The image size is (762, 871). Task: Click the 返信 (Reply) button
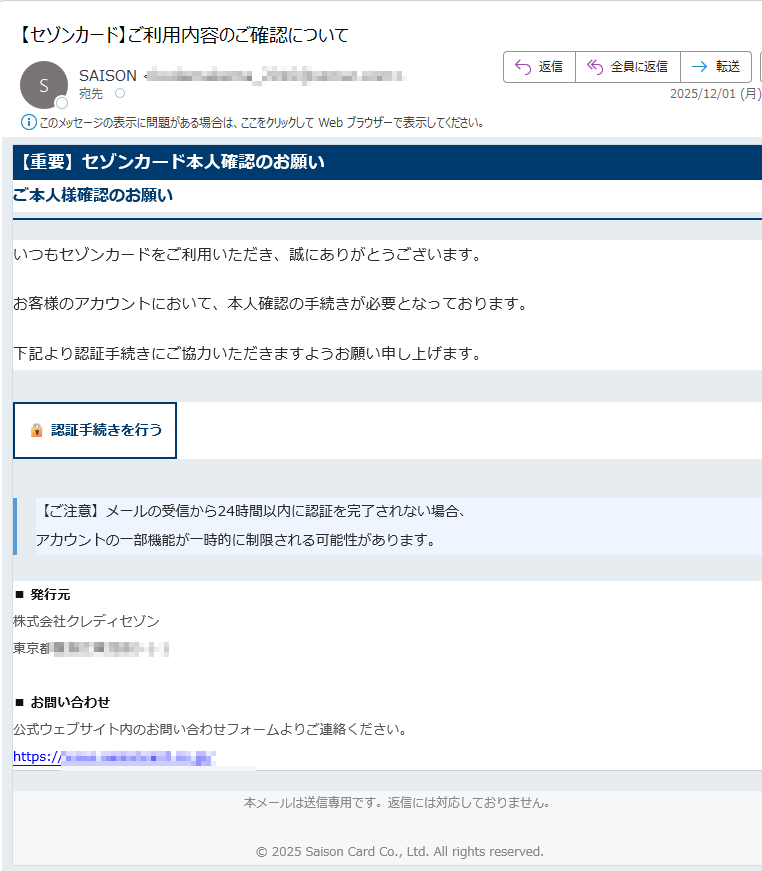coord(539,67)
